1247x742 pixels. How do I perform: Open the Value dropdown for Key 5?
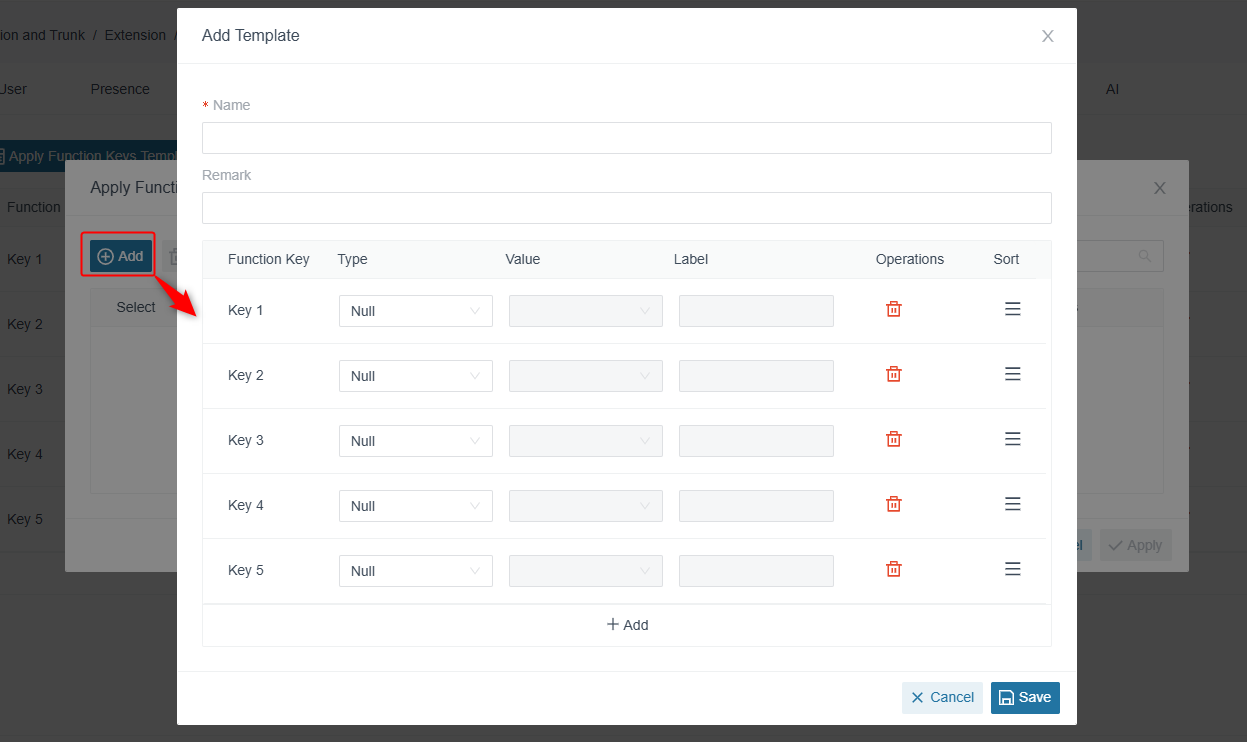pos(586,571)
